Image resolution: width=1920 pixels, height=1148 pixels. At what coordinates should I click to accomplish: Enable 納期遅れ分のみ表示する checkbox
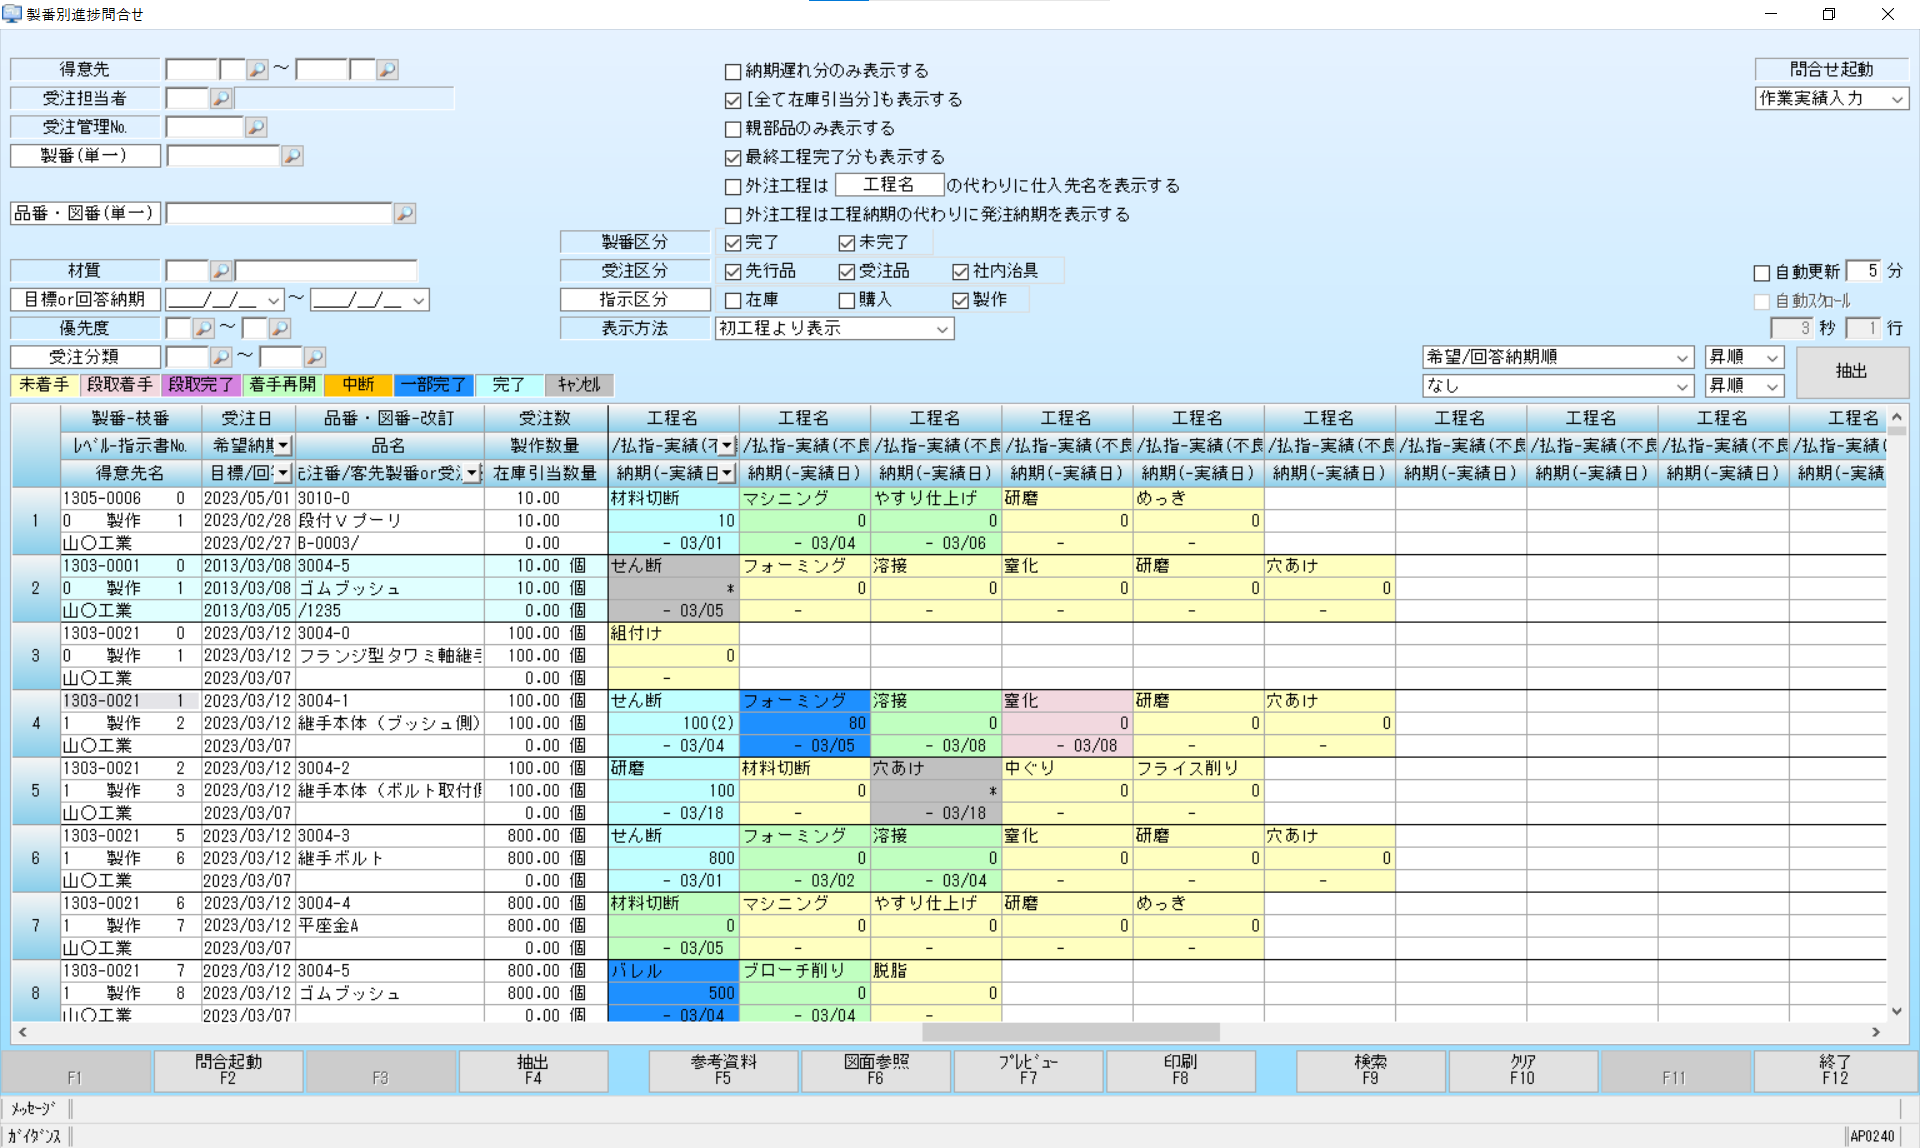(x=733, y=72)
